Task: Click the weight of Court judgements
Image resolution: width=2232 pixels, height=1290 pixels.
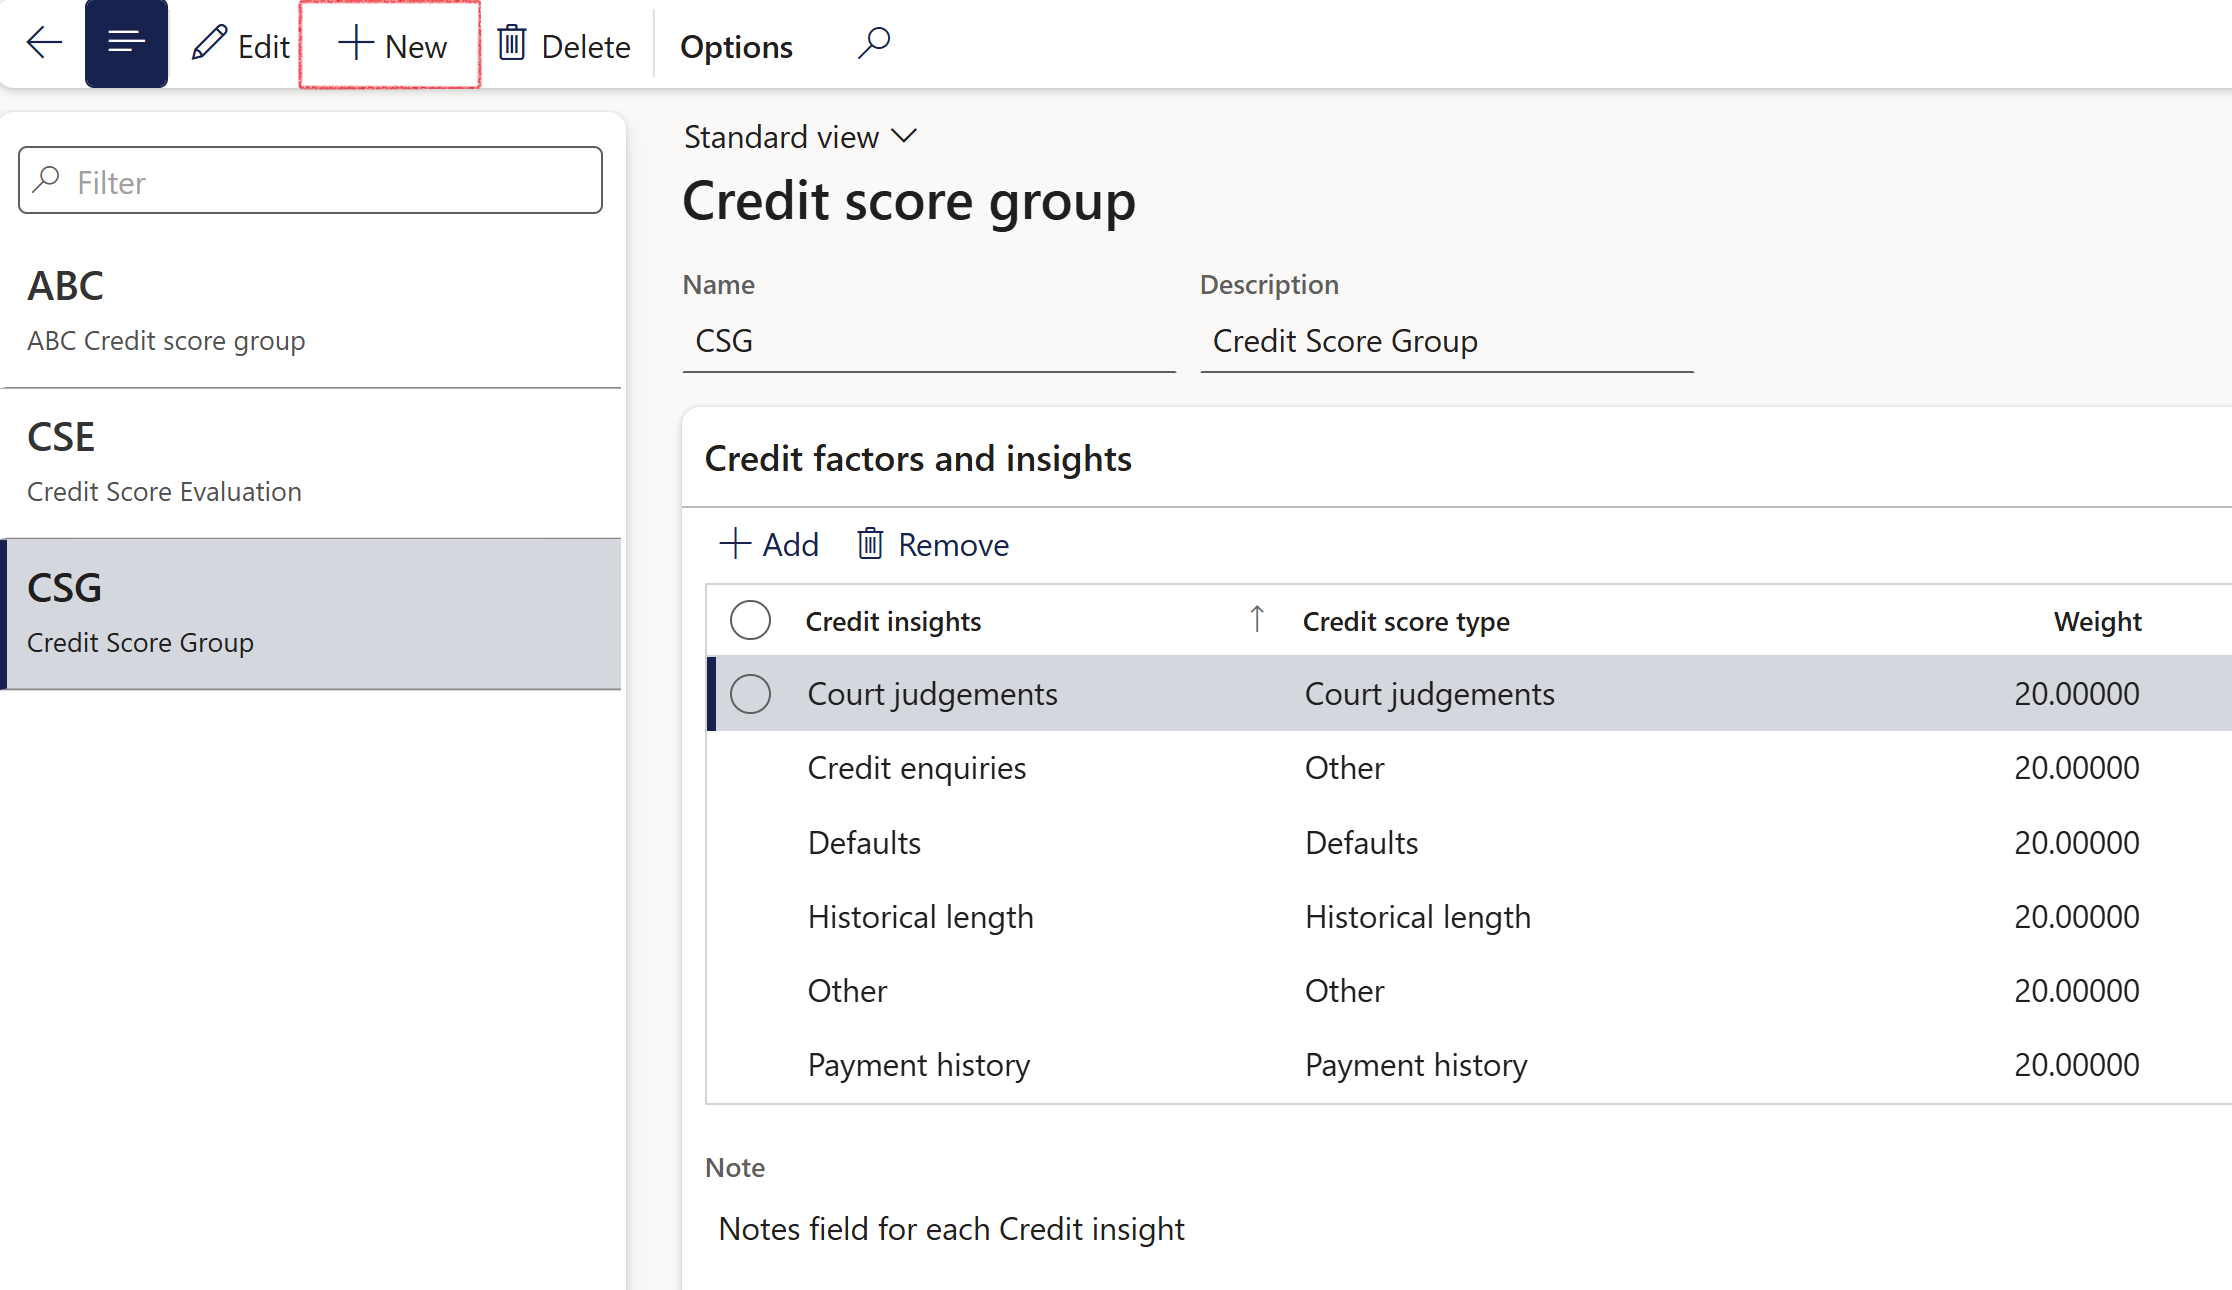Action: tap(2076, 694)
